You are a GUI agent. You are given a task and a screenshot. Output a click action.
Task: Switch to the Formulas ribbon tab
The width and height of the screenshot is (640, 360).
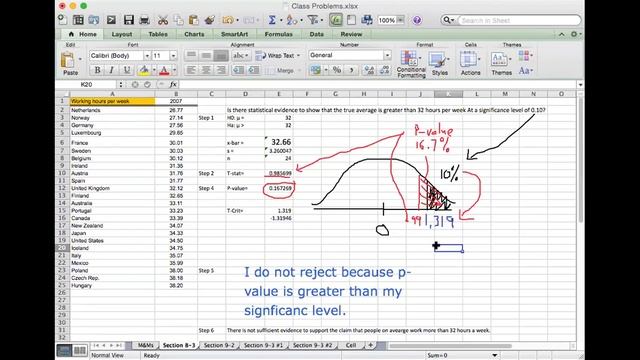coord(278,34)
